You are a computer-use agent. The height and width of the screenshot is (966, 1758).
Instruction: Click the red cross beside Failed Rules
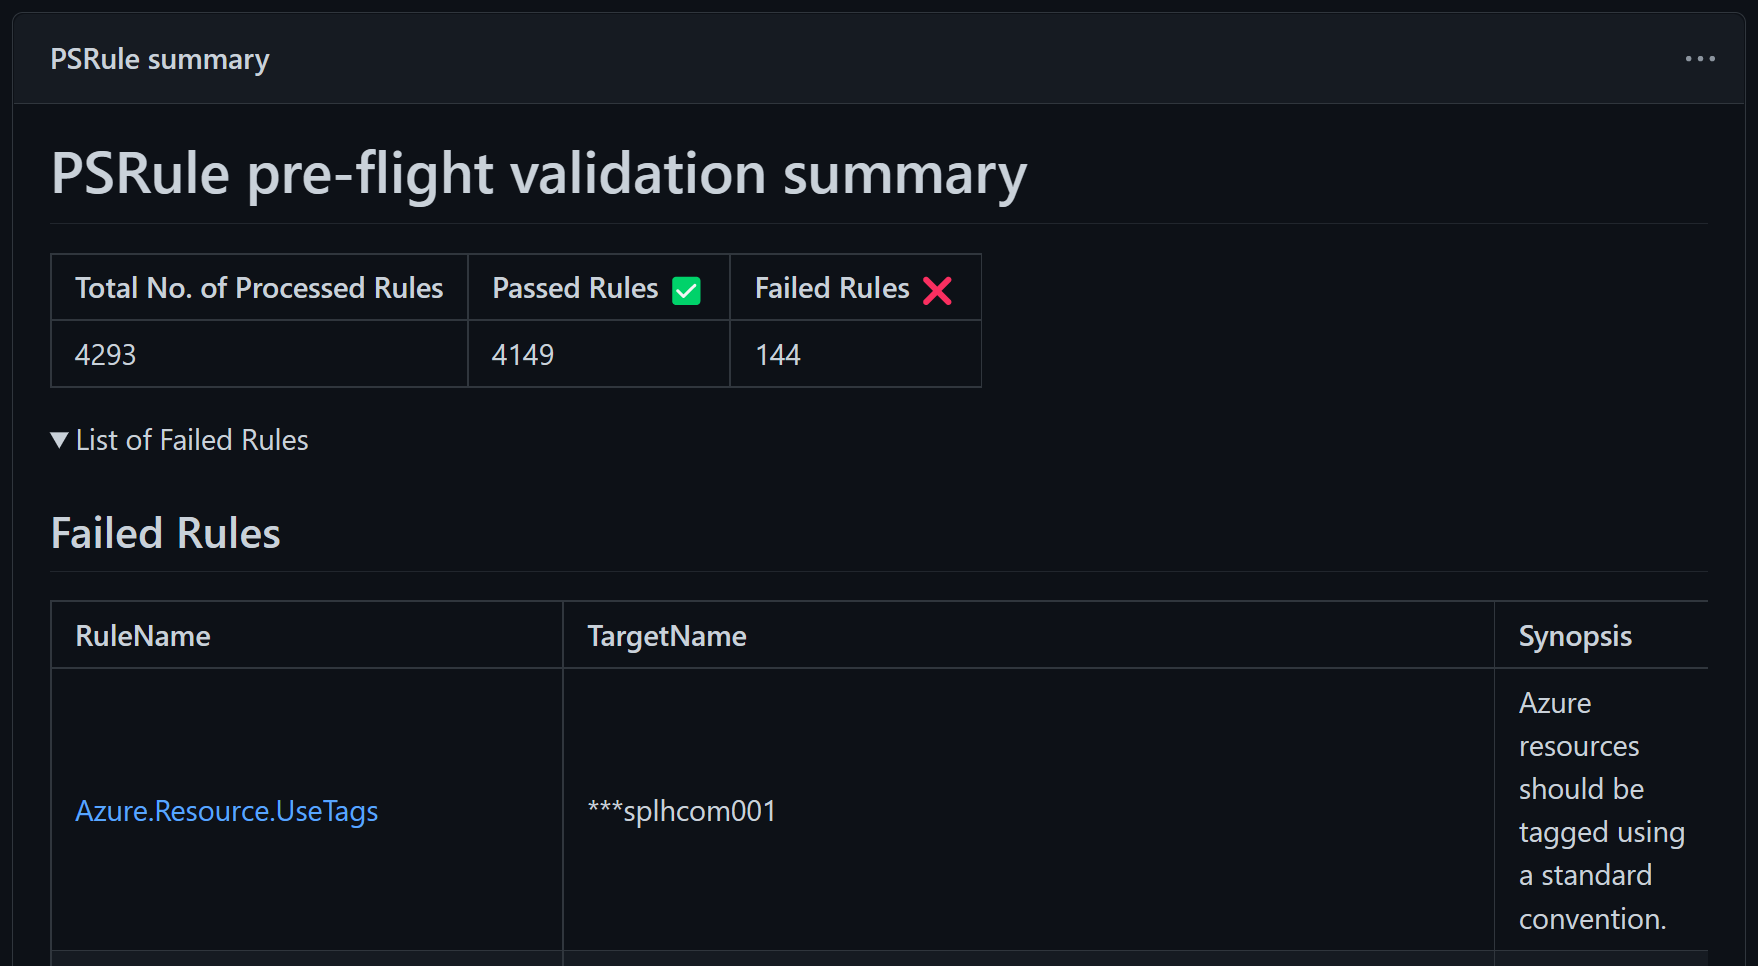pyautogui.click(x=938, y=289)
